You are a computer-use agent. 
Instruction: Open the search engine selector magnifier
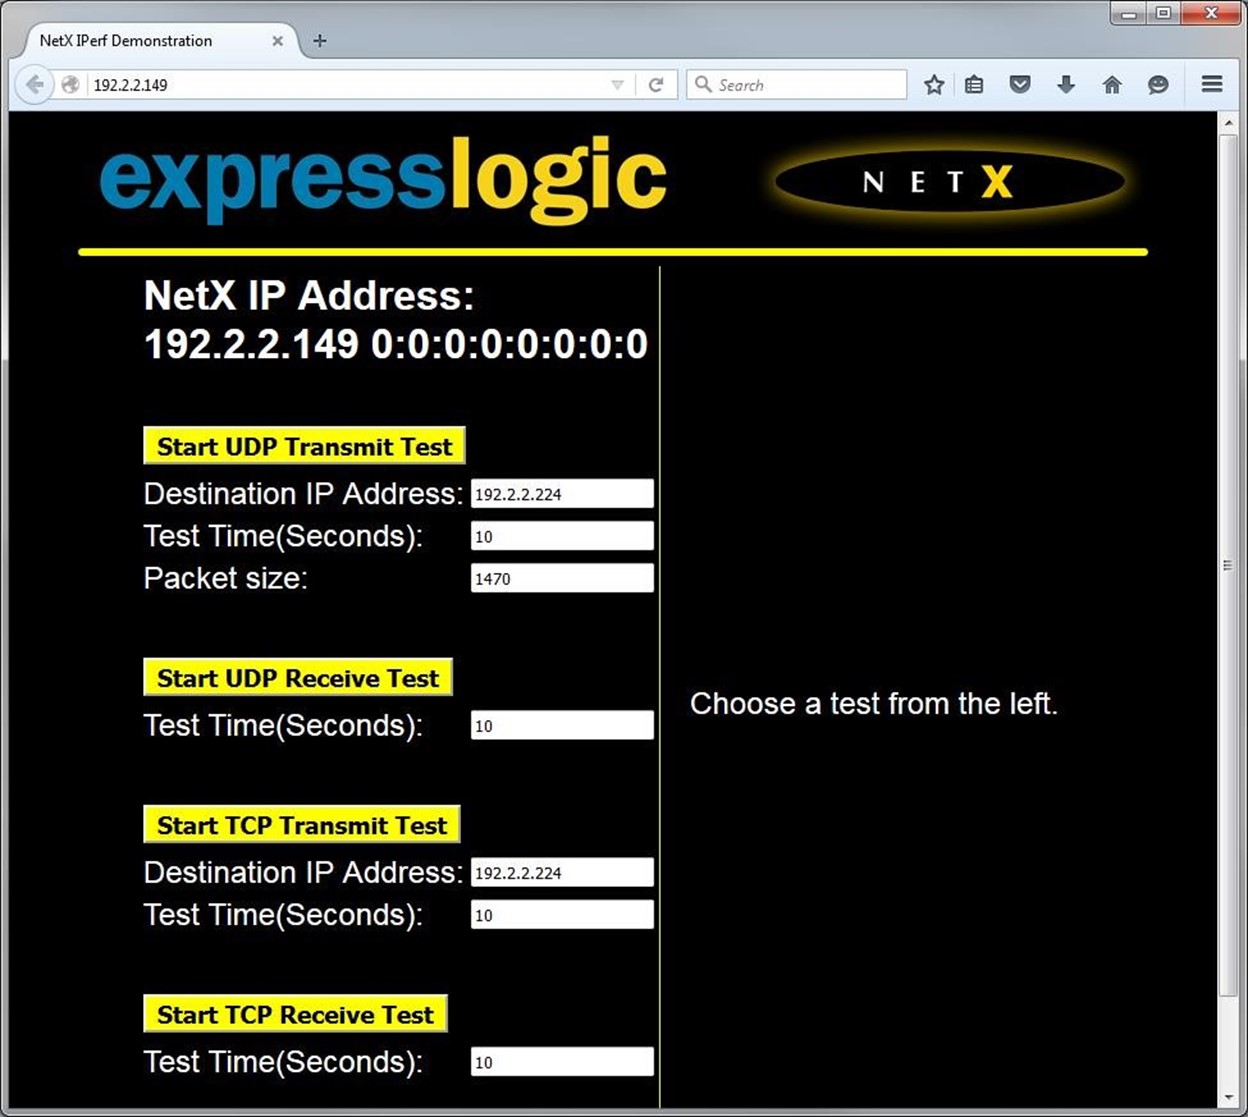click(x=702, y=84)
